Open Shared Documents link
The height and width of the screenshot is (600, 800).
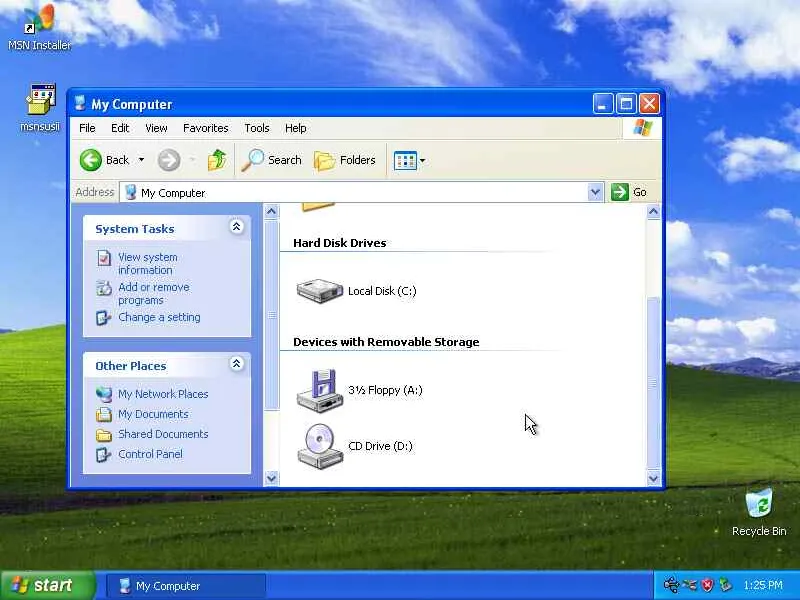(x=163, y=434)
